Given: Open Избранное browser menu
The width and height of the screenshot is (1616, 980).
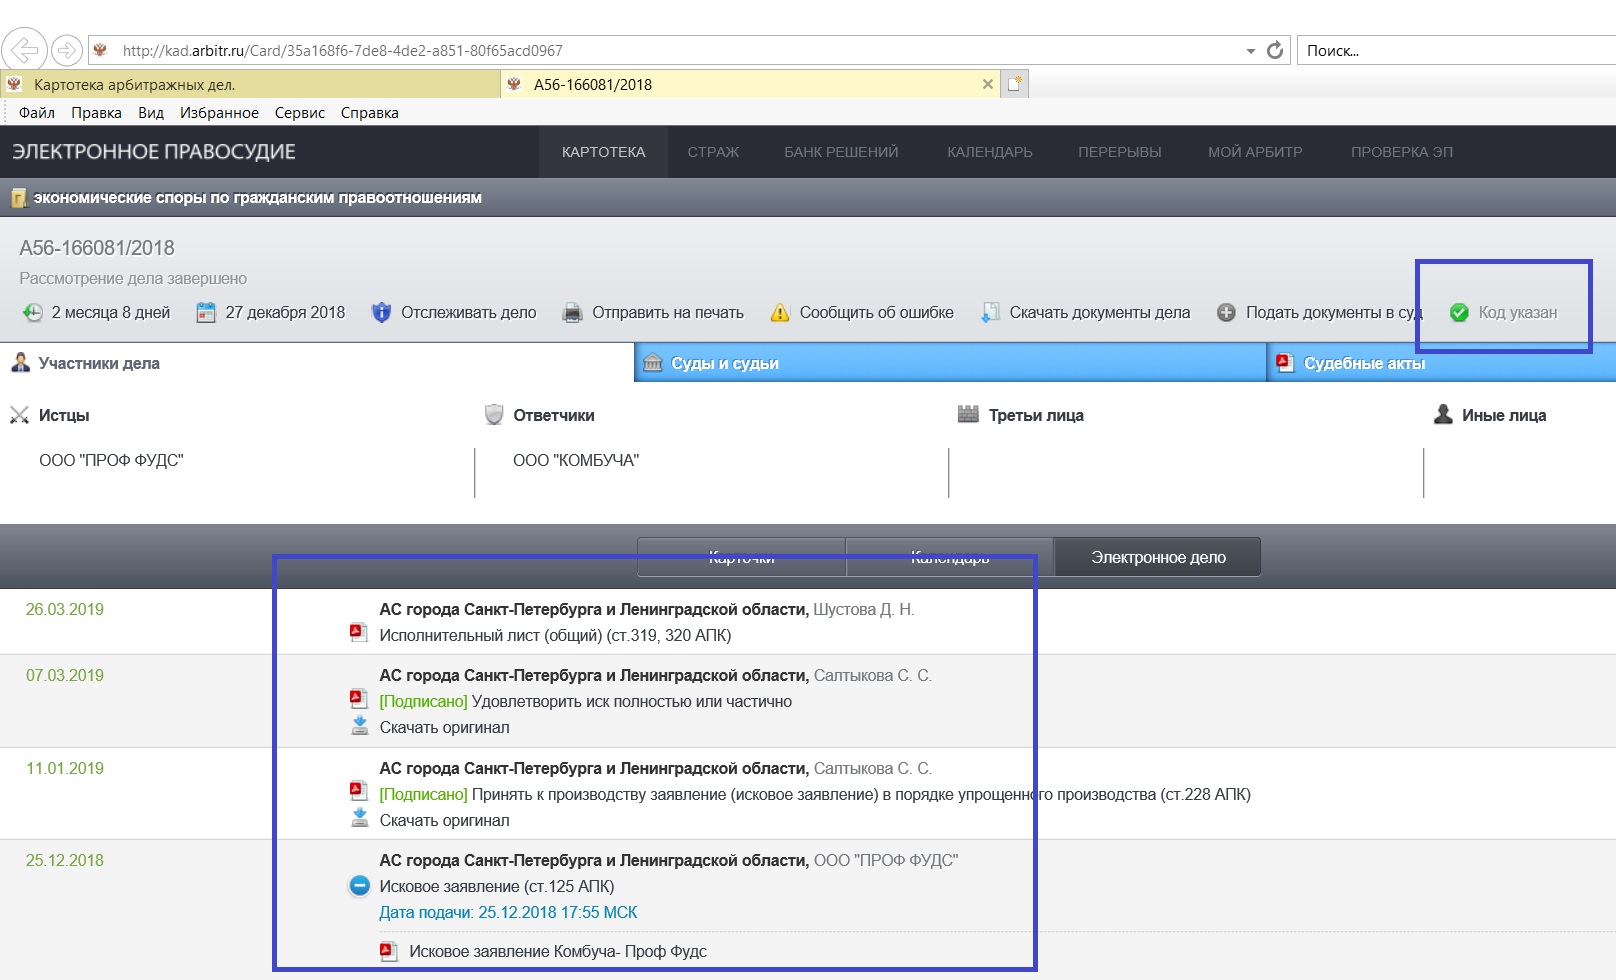Looking at the screenshot, I should click(x=219, y=113).
